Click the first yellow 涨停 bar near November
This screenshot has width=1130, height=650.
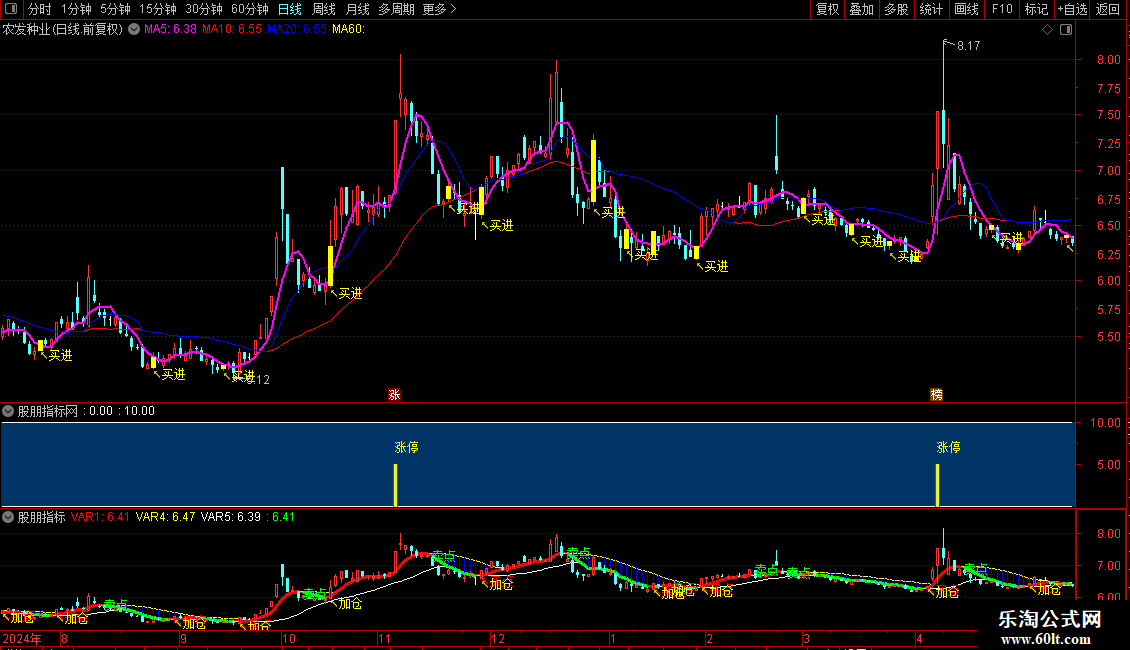click(x=396, y=485)
